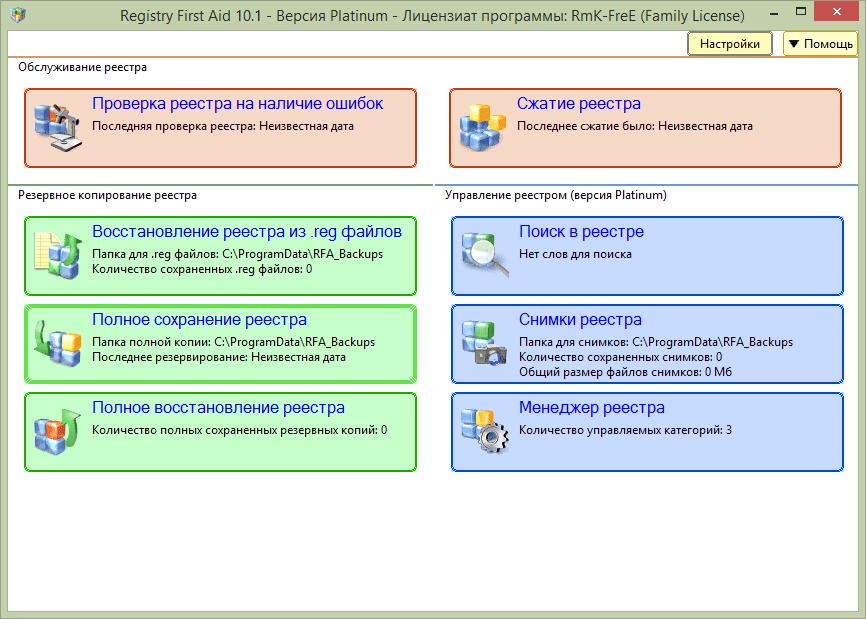The width and height of the screenshot is (866, 619).
Task: Click the Обслуживание реестра section label
Action: click(x=82, y=67)
